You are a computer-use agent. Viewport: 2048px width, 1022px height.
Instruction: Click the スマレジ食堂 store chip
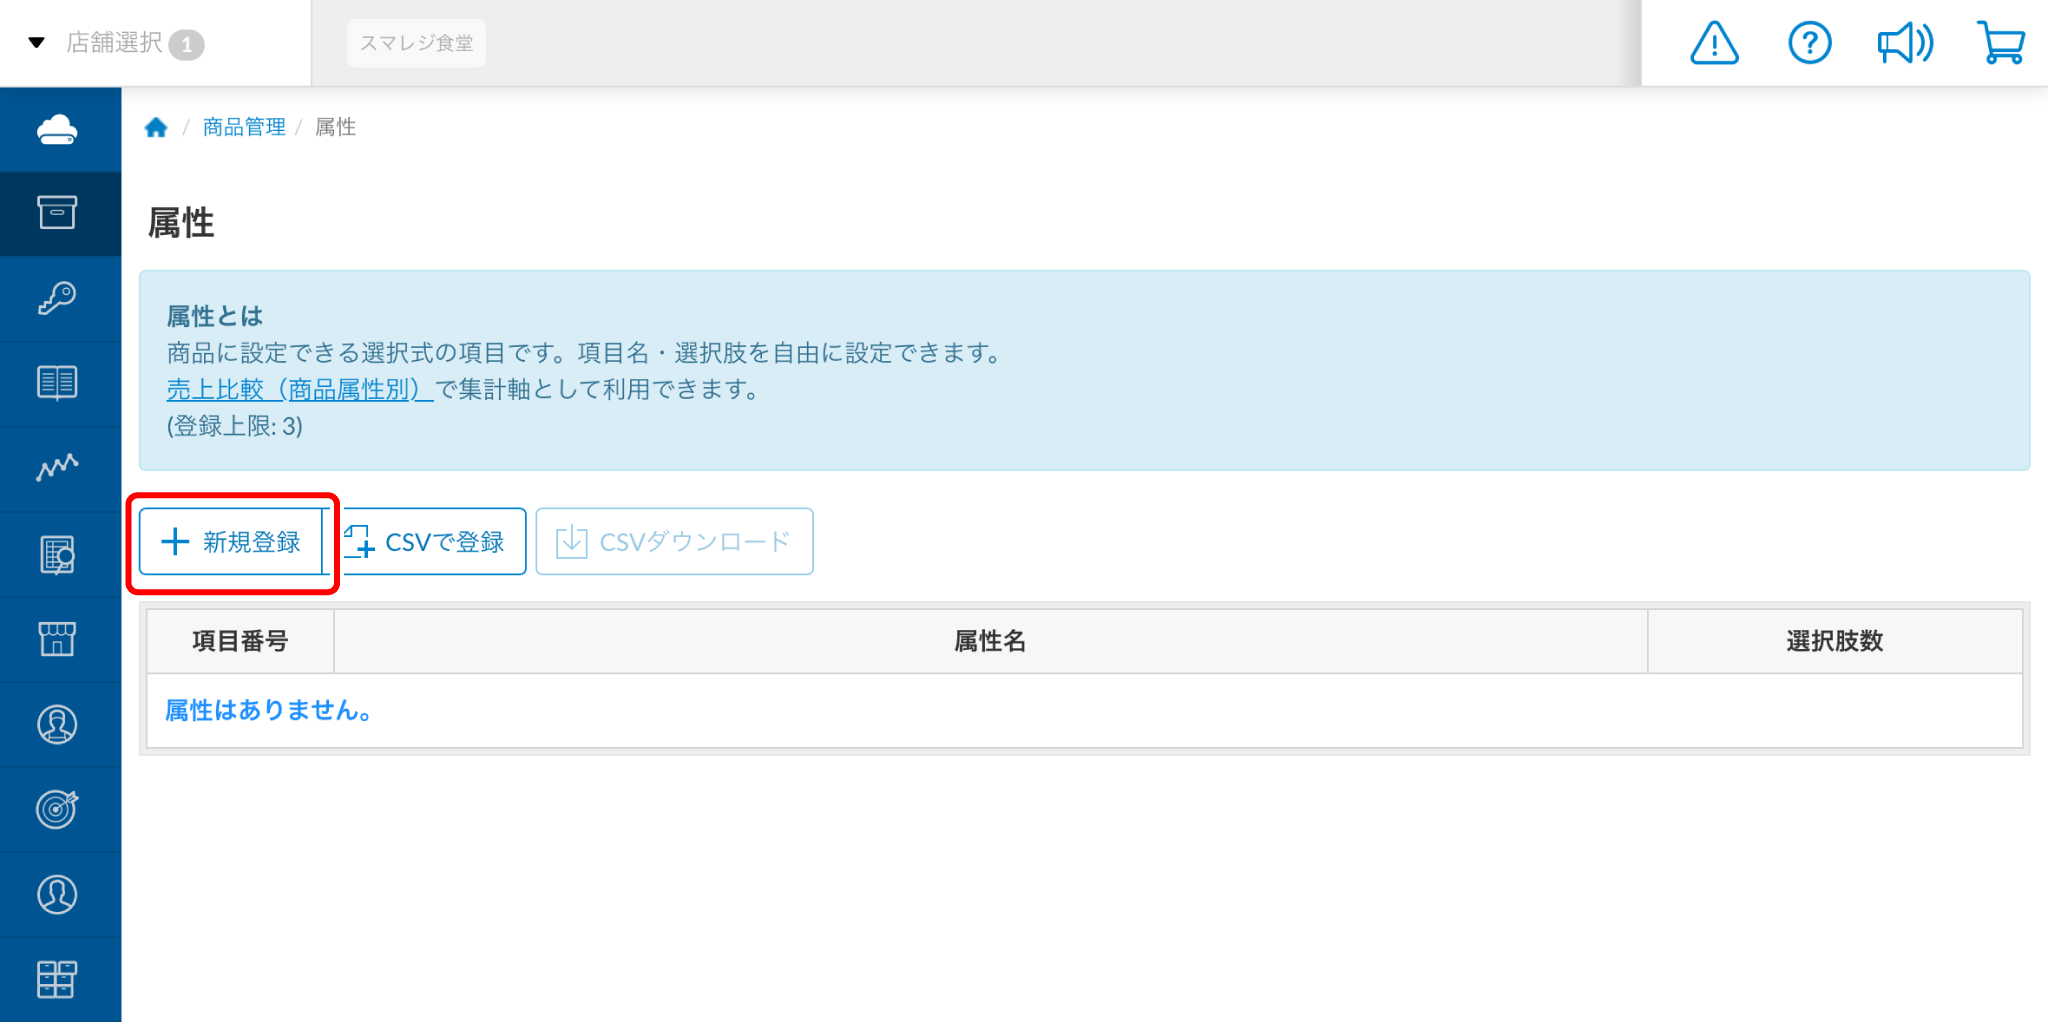coord(416,43)
